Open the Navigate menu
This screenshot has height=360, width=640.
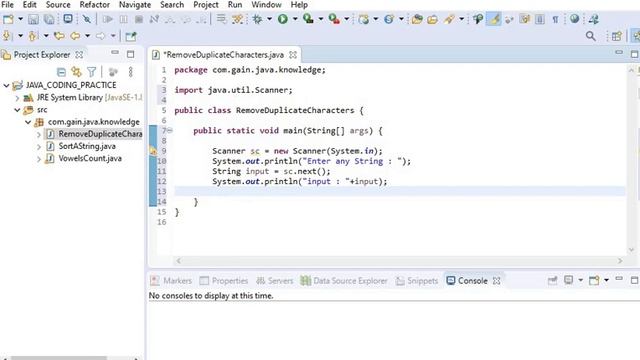tap(135, 5)
